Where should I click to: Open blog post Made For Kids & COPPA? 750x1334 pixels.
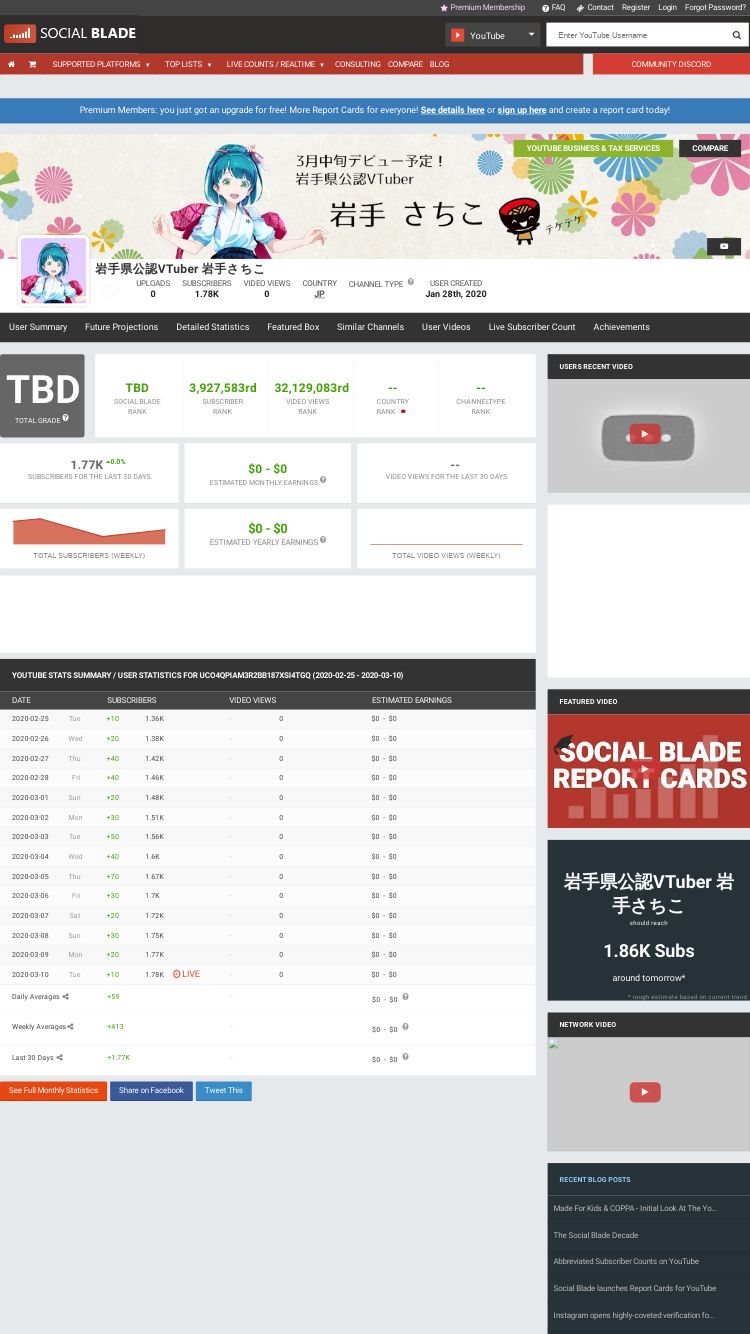tap(635, 1208)
